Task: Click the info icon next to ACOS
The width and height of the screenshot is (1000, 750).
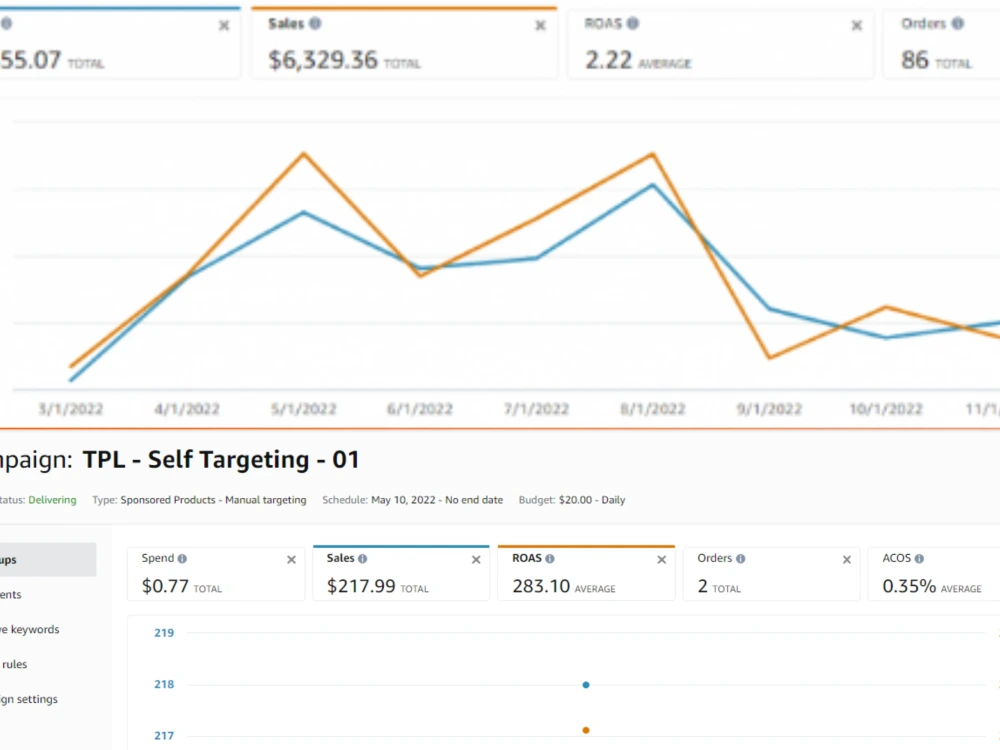Action: [x=919, y=559]
